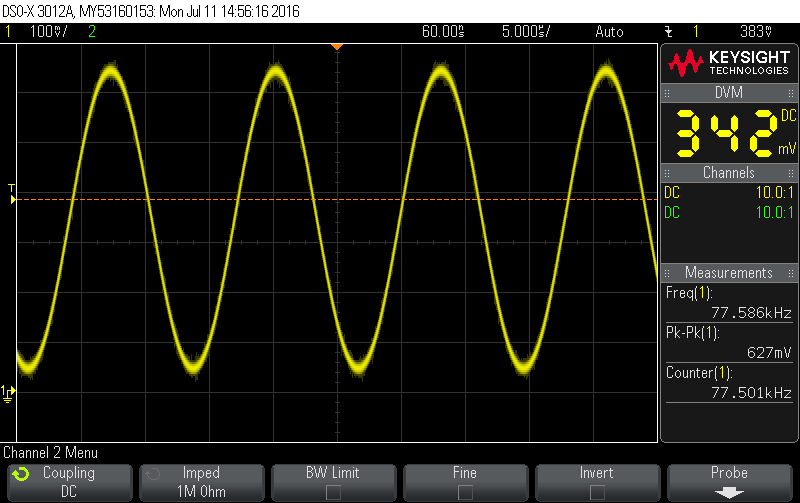Click the Probe down arrow icon
Screen dimensions: 800x503
coord(729,492)
